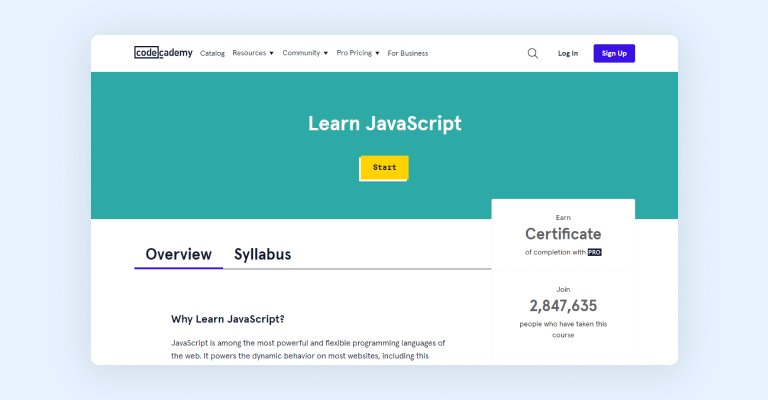Image resolution: width=768 pixels, height=400 pixels.
Task: Click the Log In link
Action: 568,53
